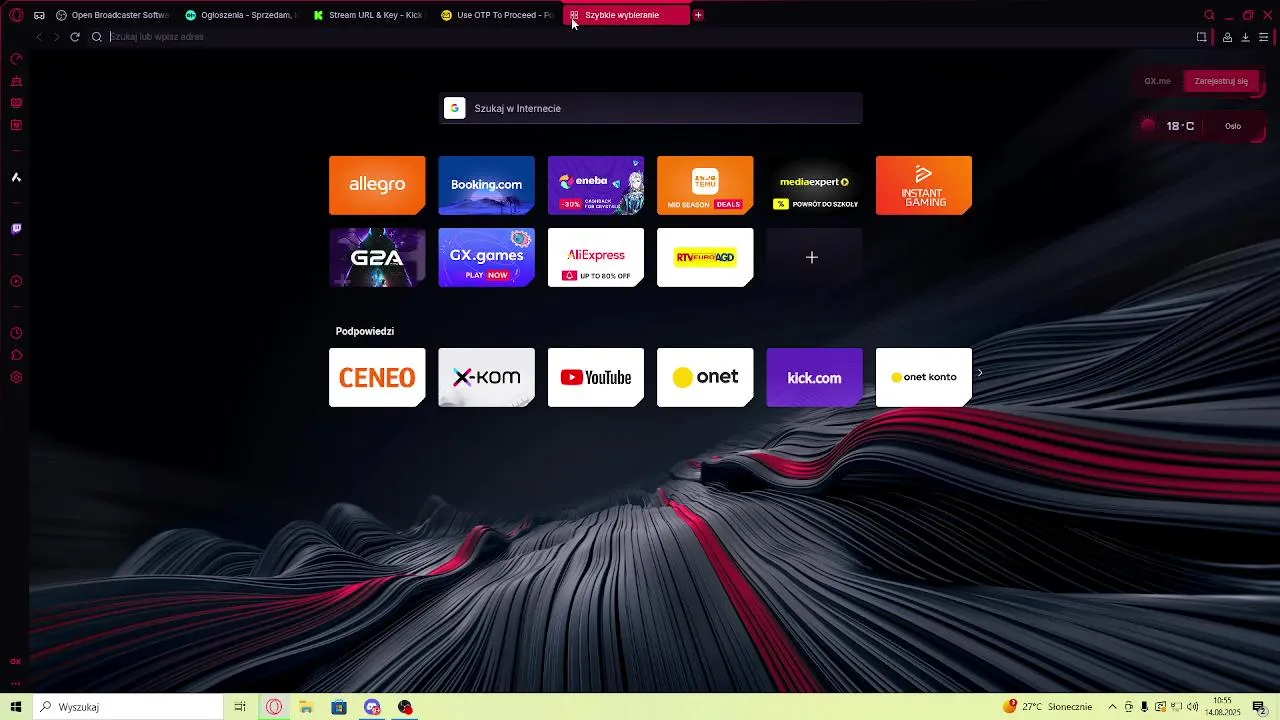Open the profile account icon

click(x=1227, y=37)
